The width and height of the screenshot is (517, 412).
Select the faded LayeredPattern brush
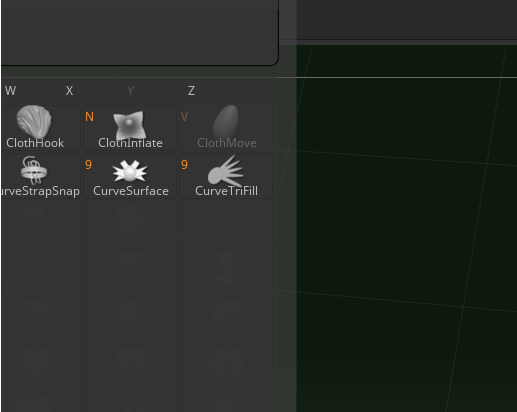click(x=130, y=320)
